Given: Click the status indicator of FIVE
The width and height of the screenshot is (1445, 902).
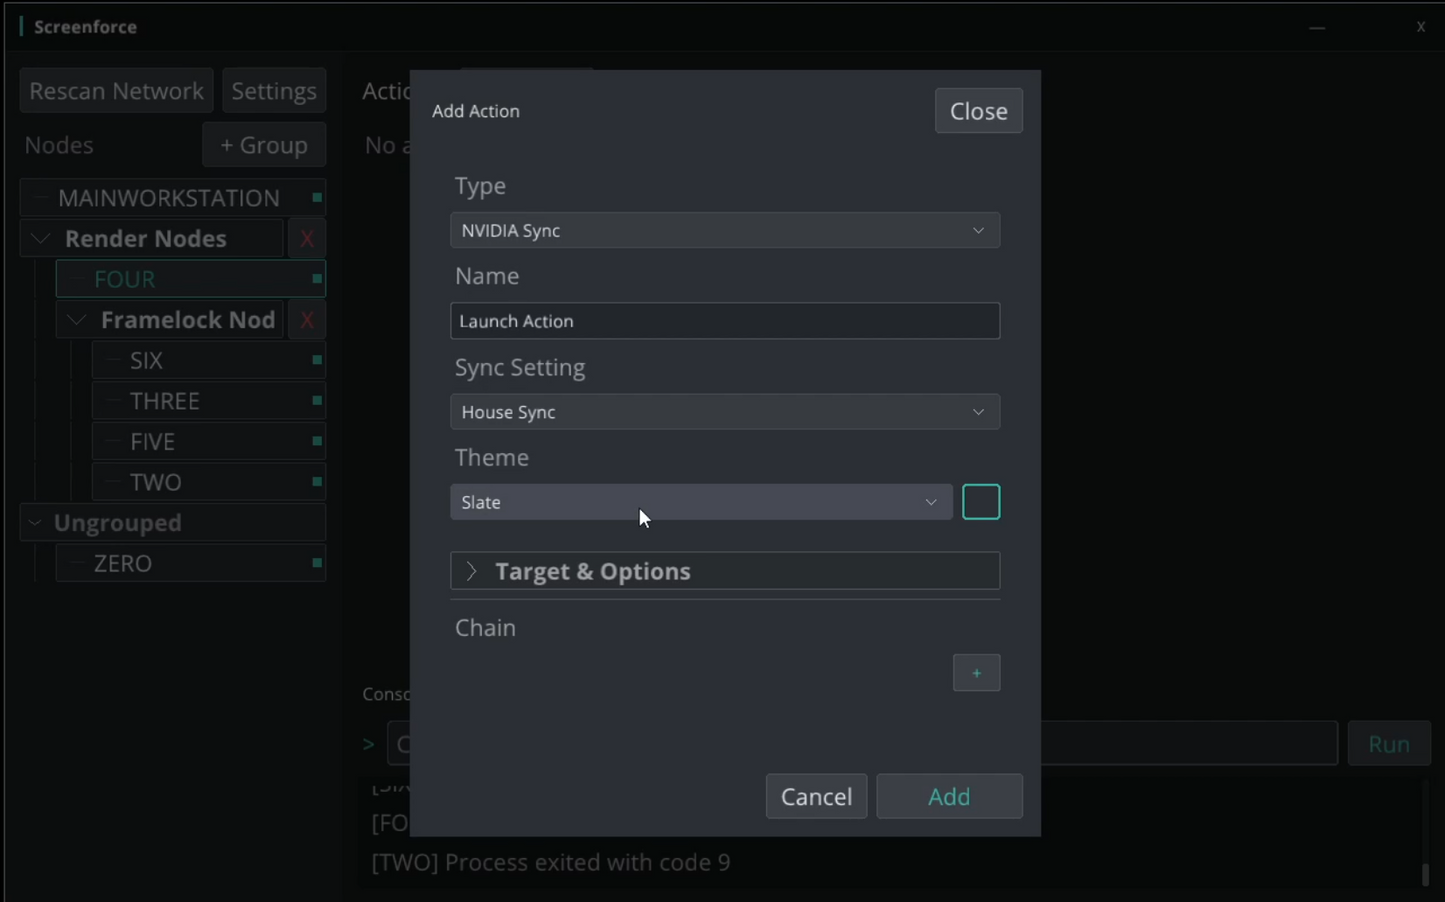Looking at the screenshot, I should click(x=317, y=441).
